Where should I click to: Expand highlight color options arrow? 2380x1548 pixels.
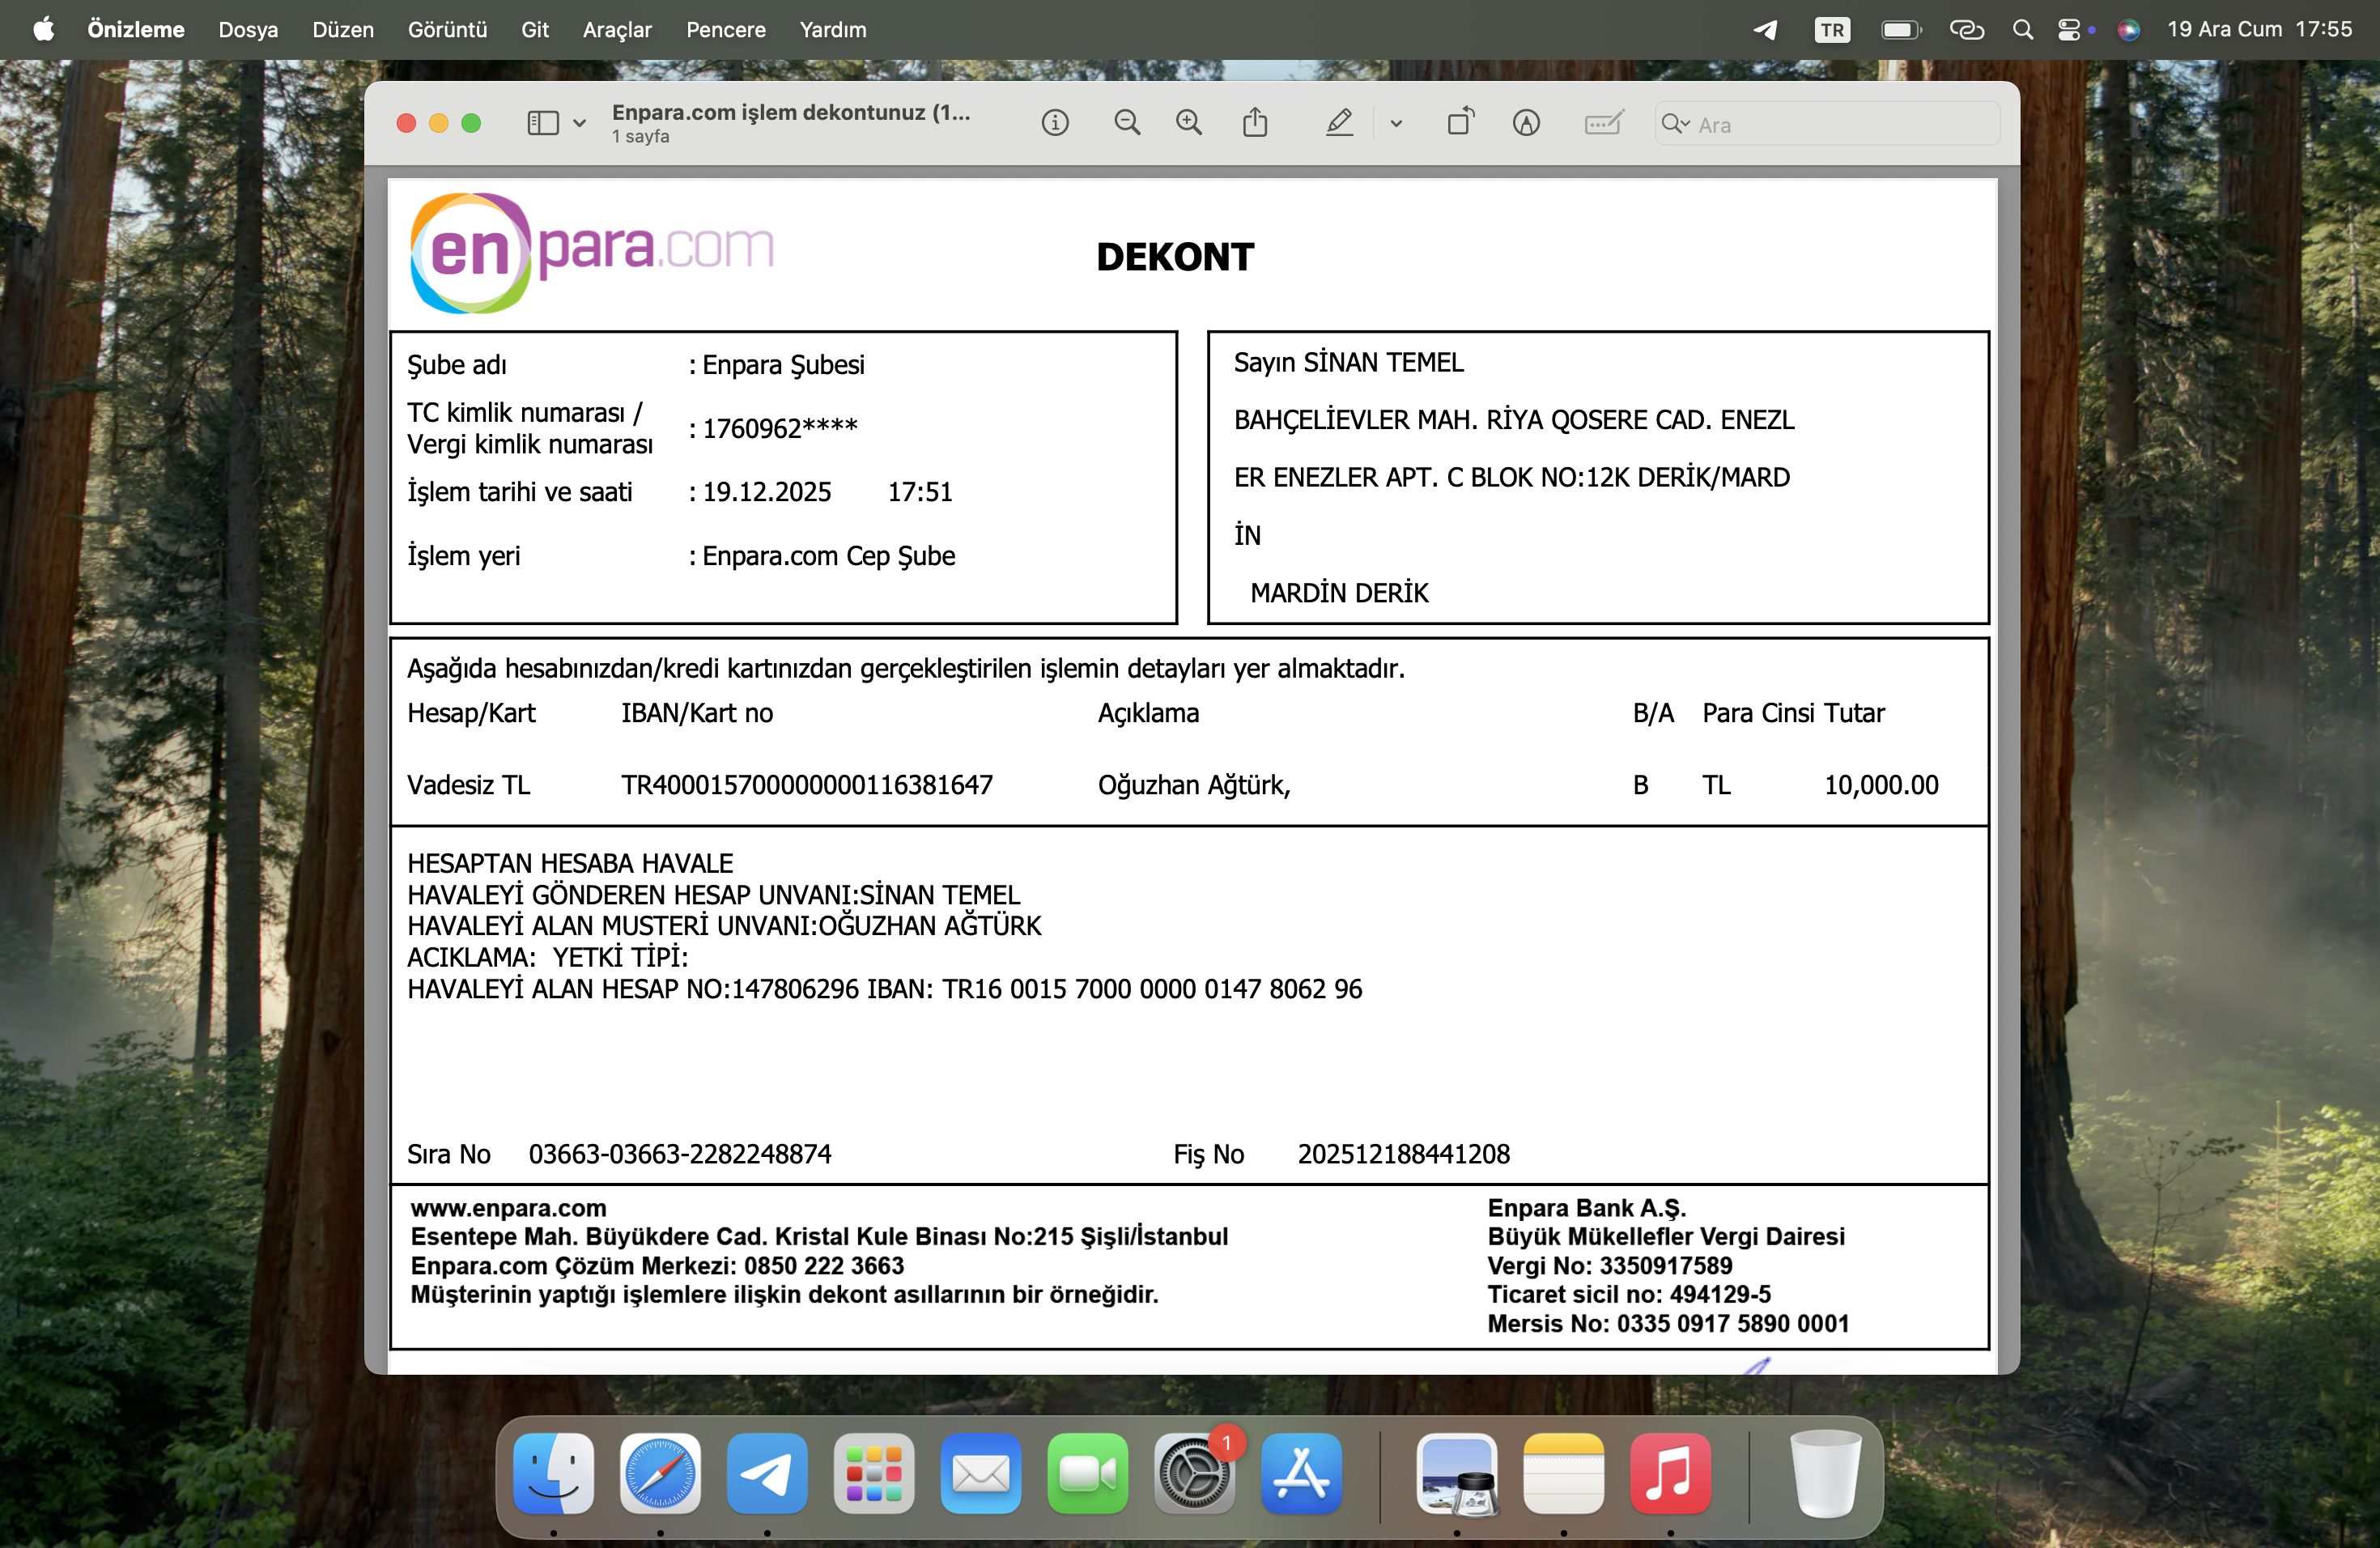(1396, 124)
